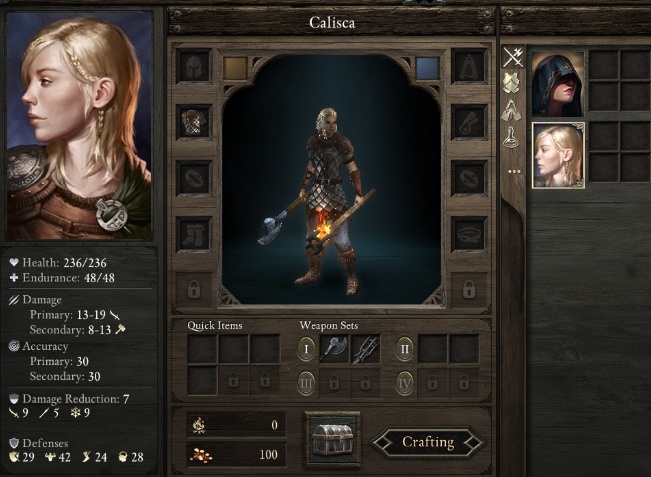
Task: Toggle locked weapon set III
Action: (x=306, y=383)
